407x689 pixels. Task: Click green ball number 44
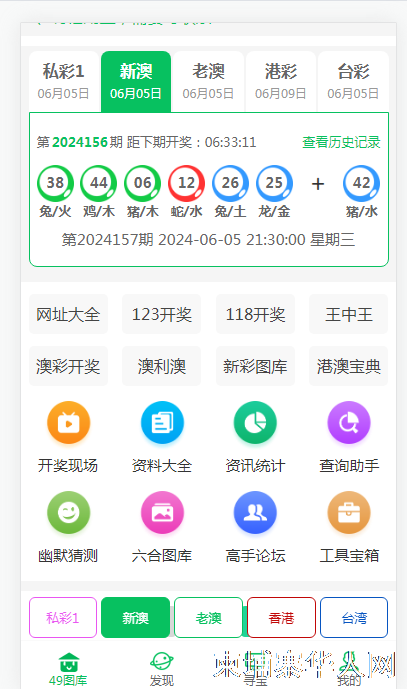[99, 183]
